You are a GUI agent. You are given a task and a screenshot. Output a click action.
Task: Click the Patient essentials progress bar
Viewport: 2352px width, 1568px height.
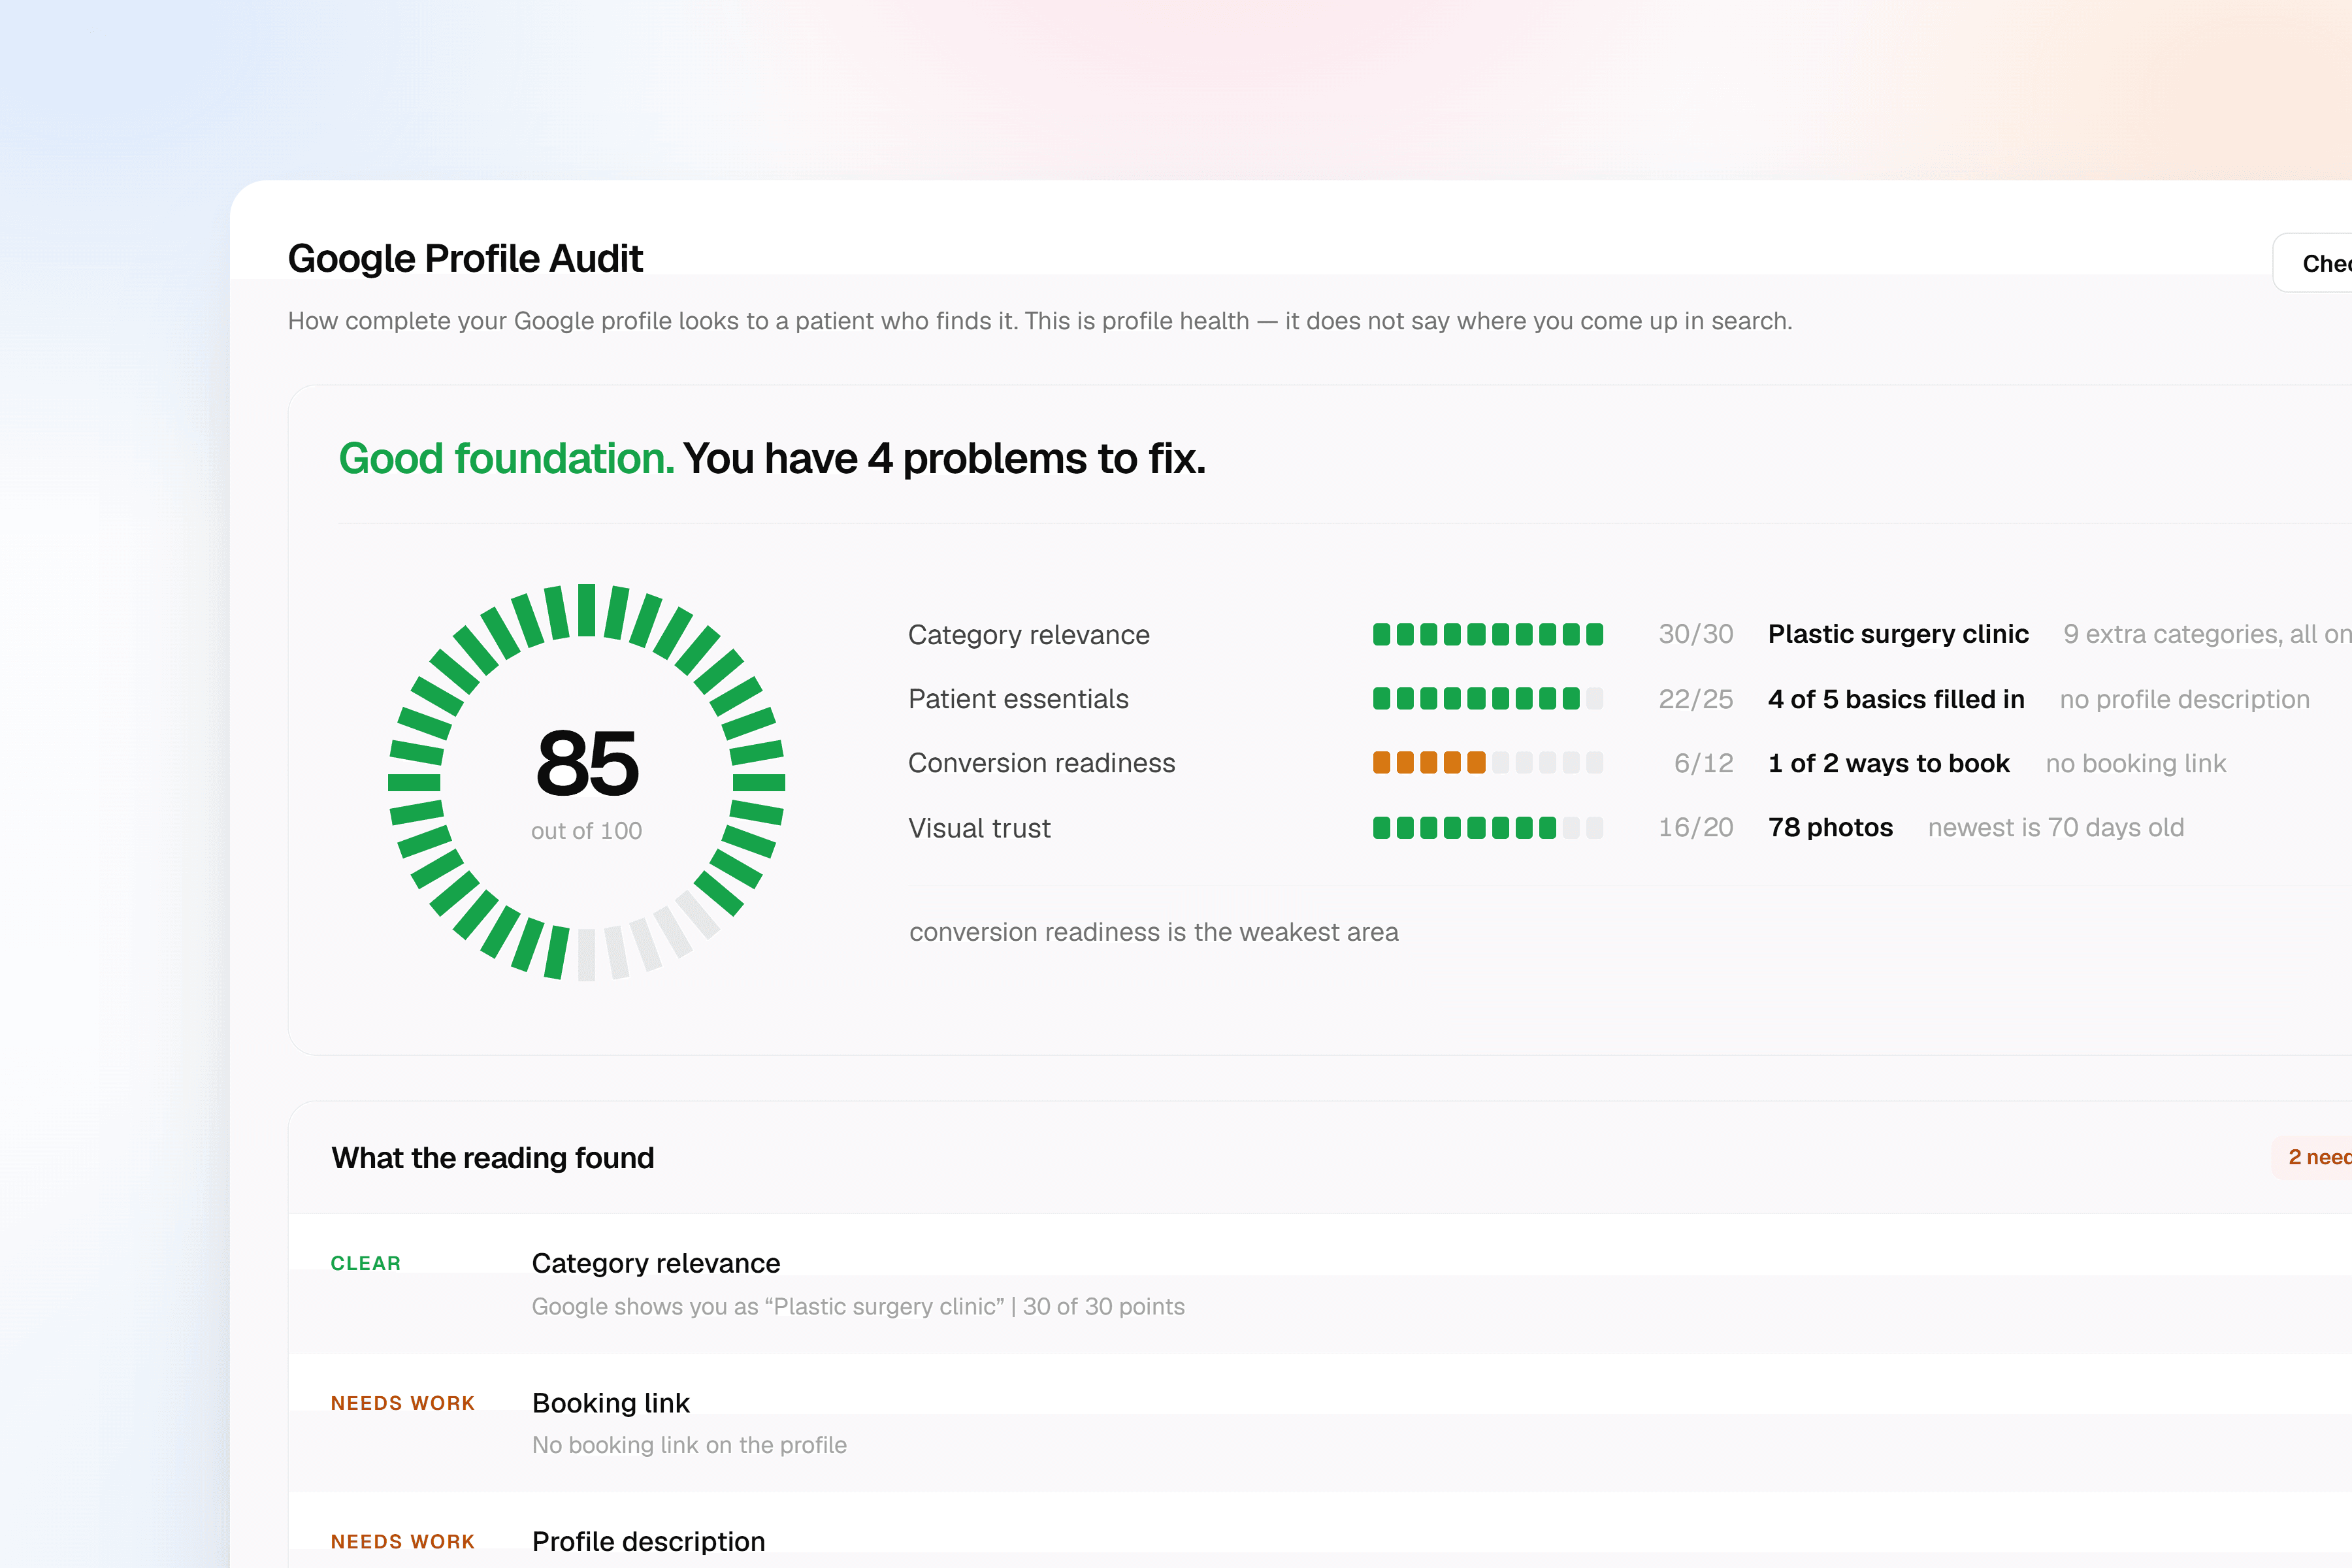1488,698
